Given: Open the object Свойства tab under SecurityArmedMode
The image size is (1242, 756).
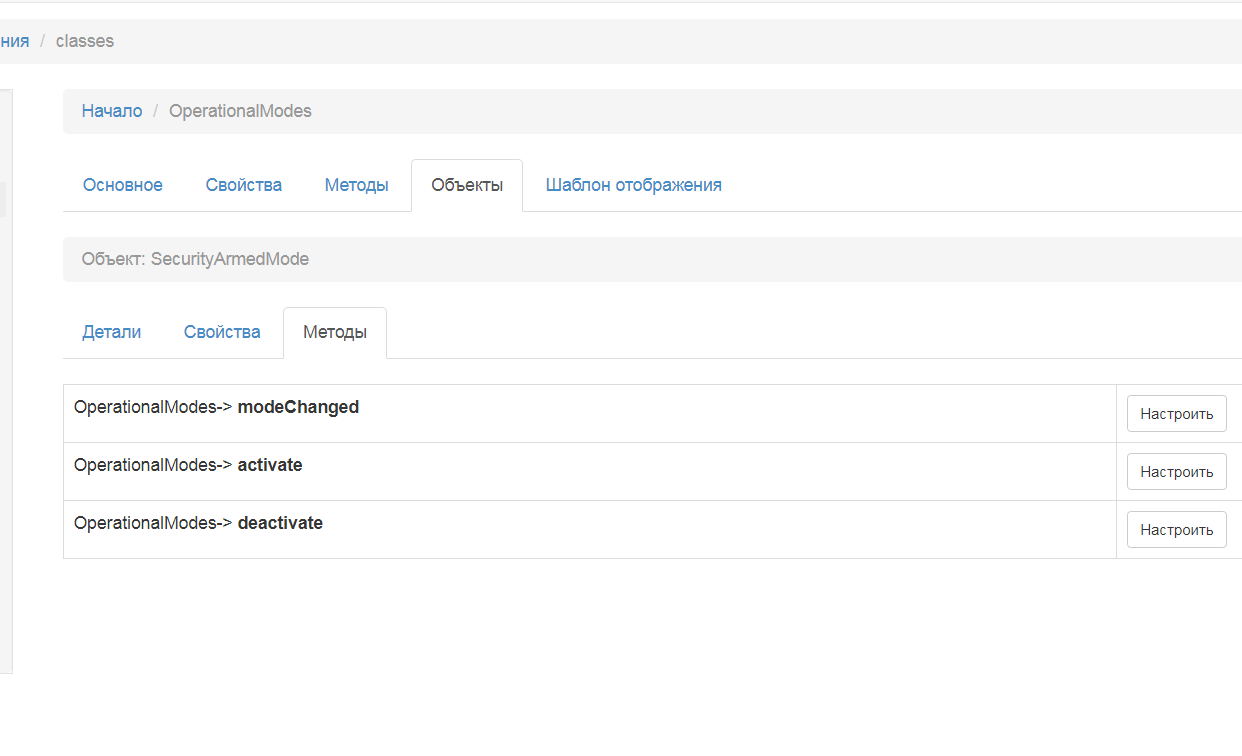Looking at the screenshot, I should [x=222, y=332].
